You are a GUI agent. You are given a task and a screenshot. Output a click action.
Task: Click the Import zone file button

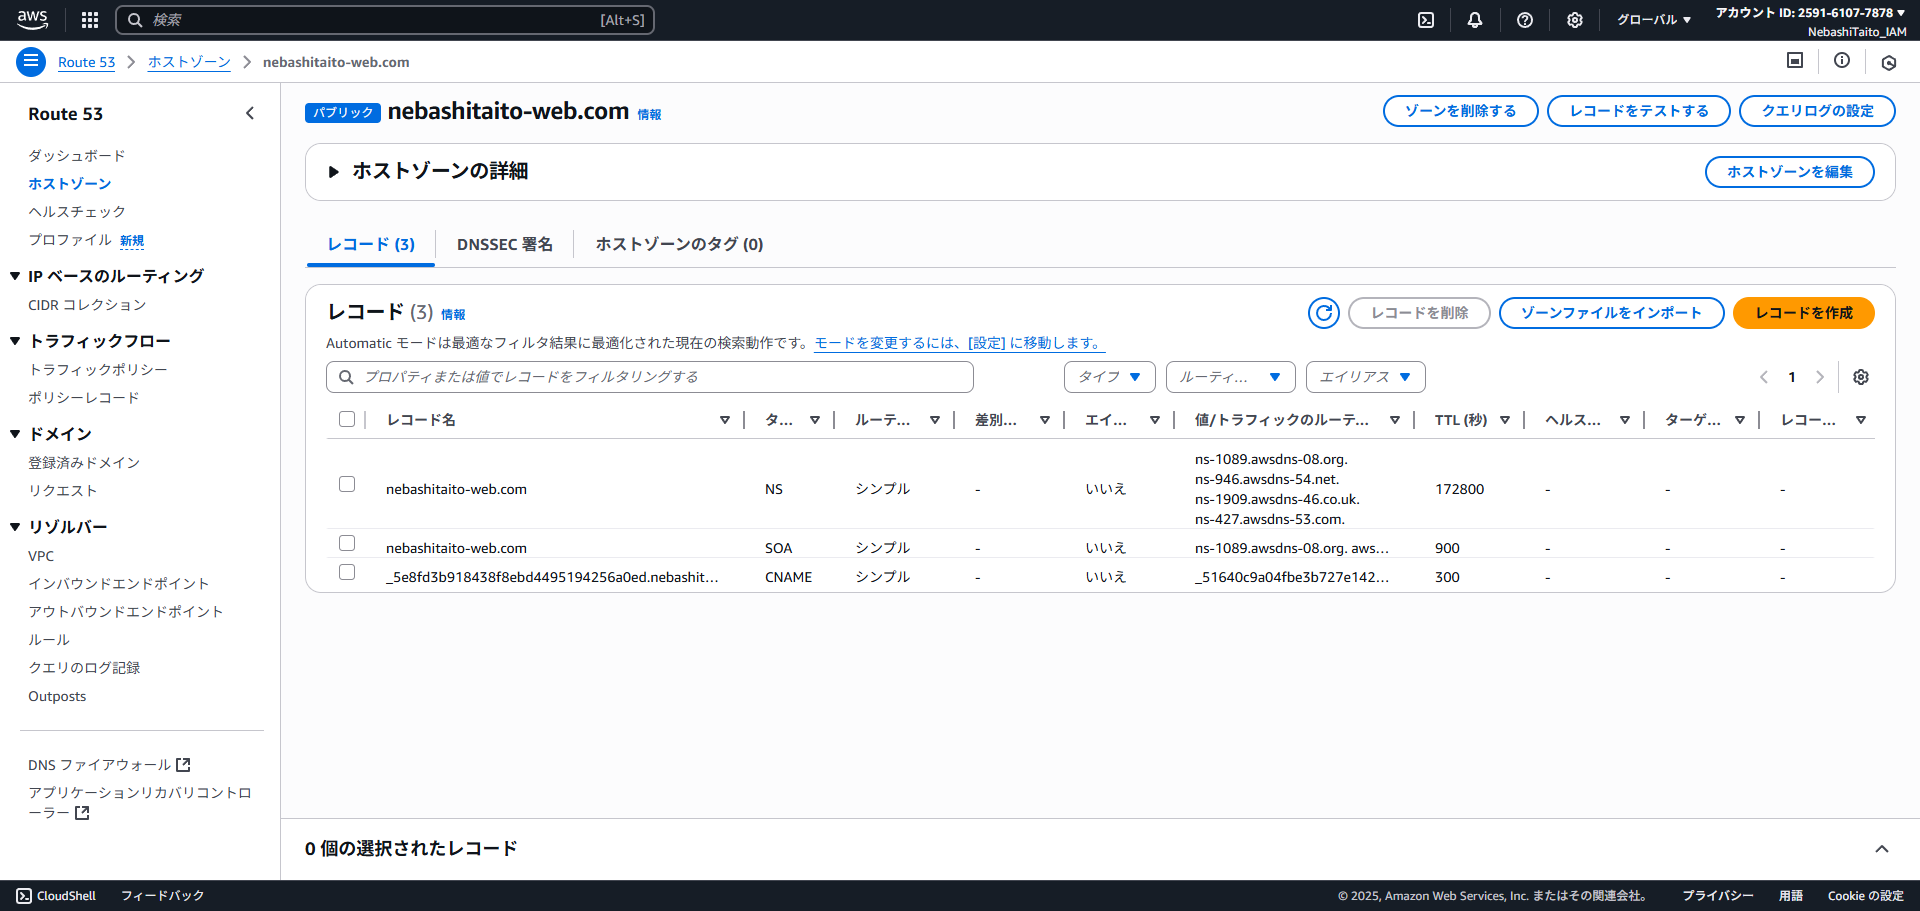1612,313
